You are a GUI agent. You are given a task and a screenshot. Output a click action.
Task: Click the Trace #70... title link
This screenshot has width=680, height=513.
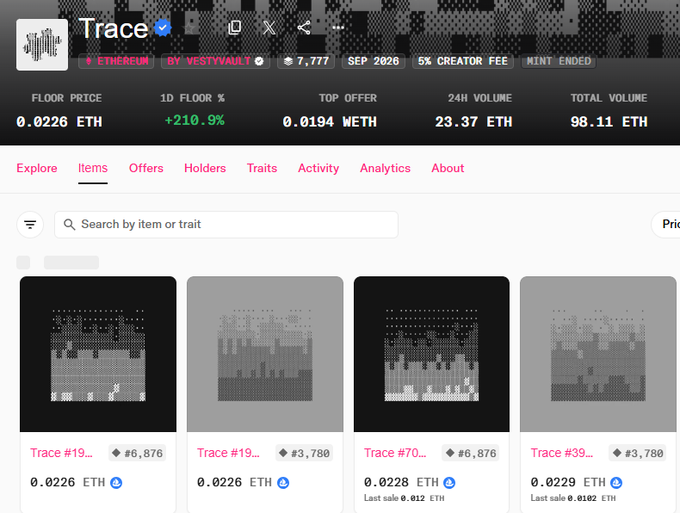click(x=395, y=453)
